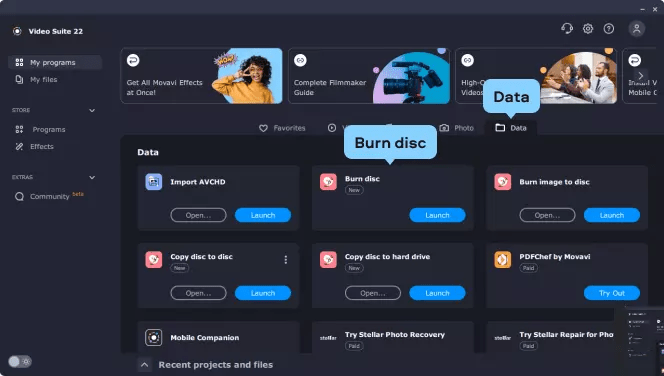Click Stellar Repair for Photo logo
The image size is (664, 376).
pos(503,338)
